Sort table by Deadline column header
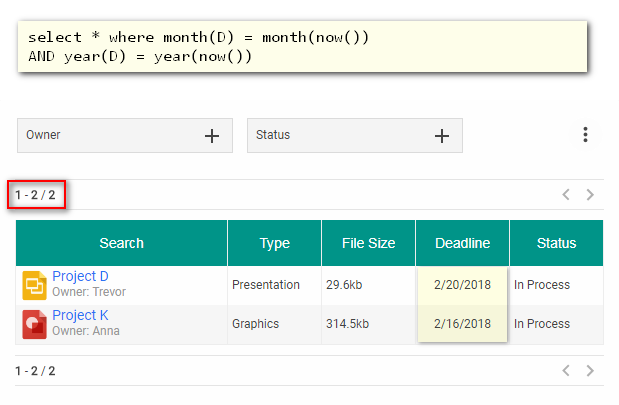The height and width of the screenshot is (405, 619). coord(462,243)
